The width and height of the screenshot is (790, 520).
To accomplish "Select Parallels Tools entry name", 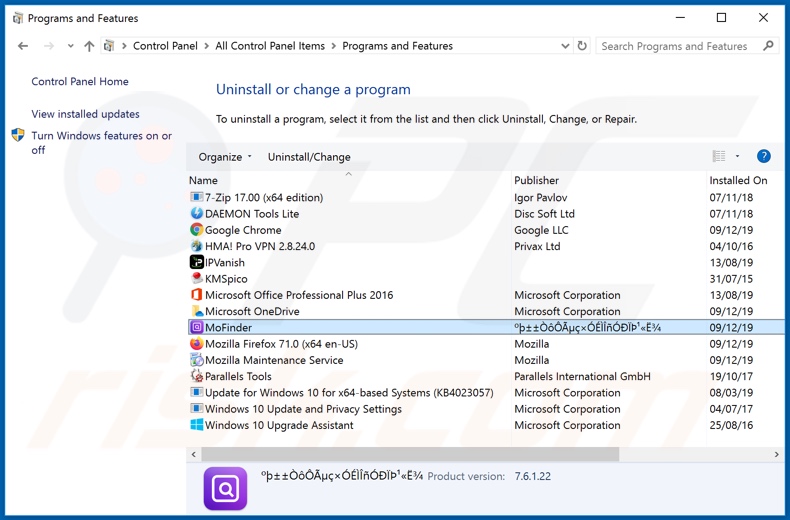I will (x=238, y=376).
